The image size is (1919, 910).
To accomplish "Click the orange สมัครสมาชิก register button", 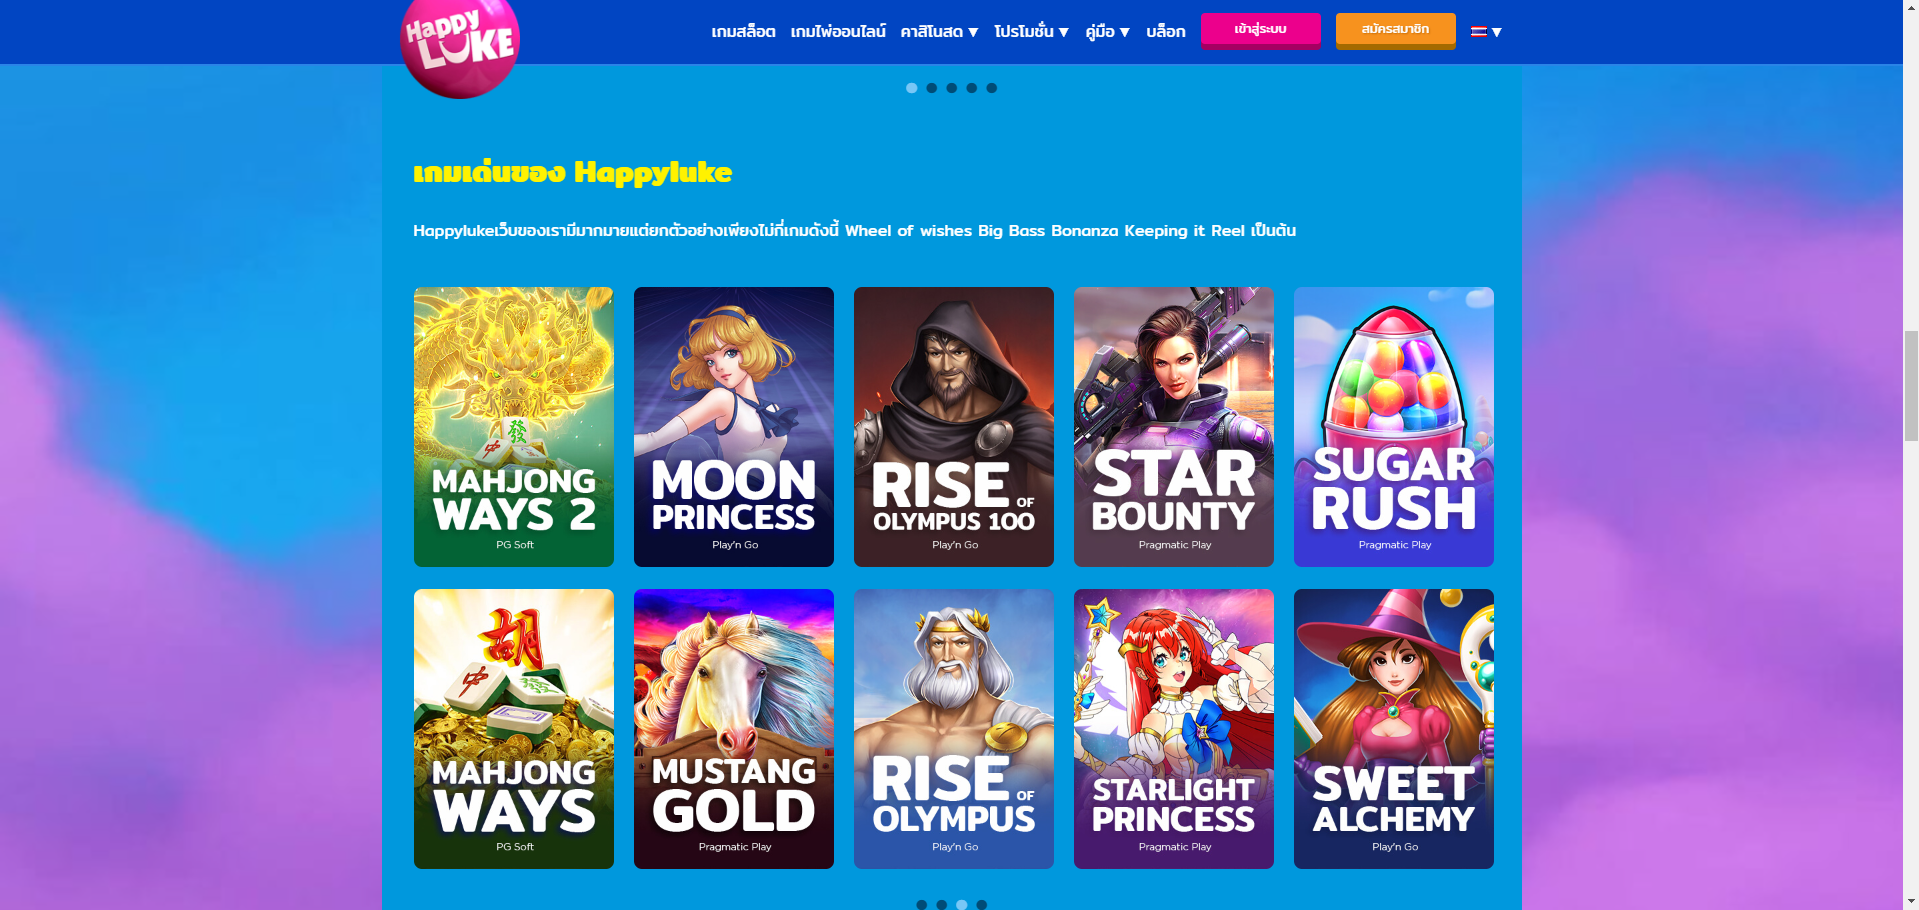I will point(1395,30).
